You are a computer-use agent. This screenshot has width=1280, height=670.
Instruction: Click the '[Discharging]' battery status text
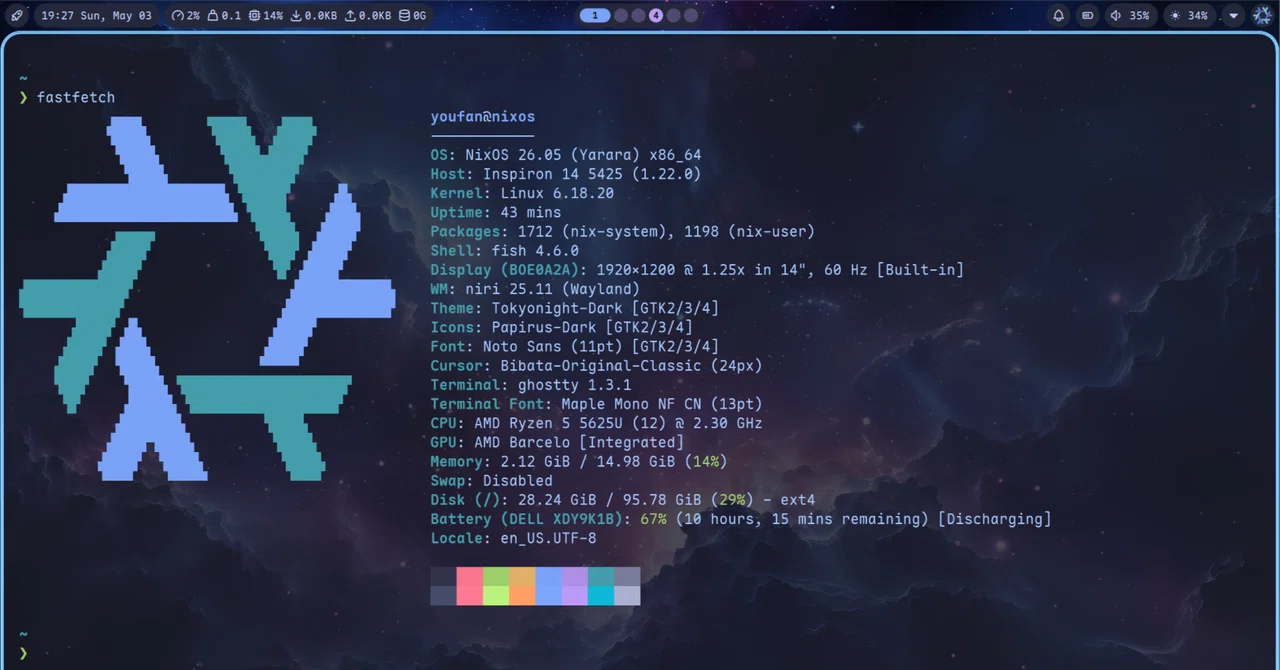994,519
